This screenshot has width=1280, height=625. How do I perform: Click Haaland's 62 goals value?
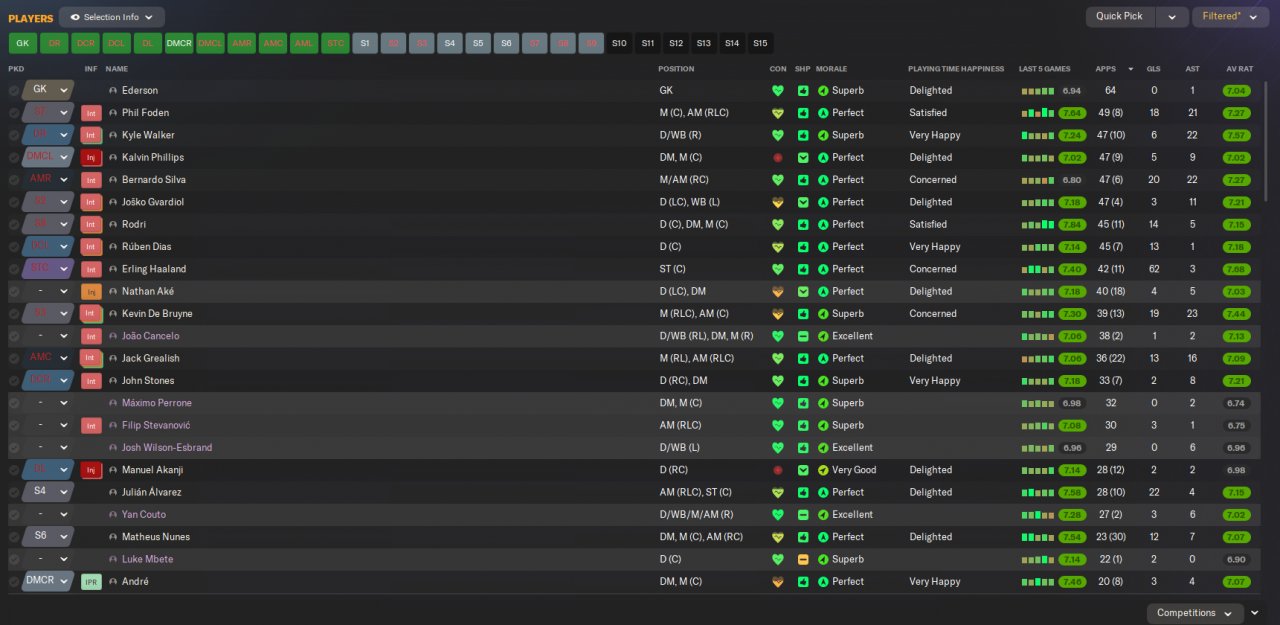(x=1153, y=269)
